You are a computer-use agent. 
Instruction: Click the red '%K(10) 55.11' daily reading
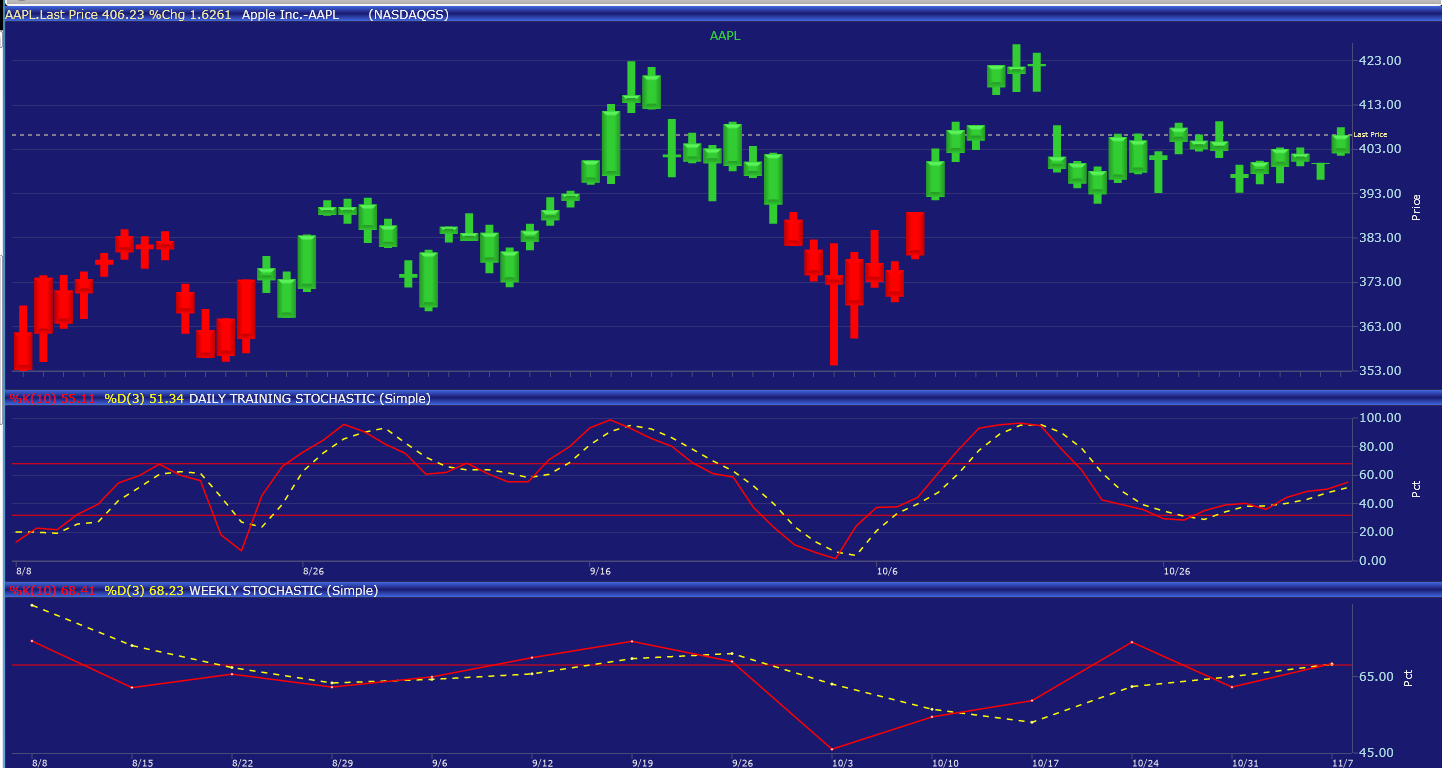point(52,399)
